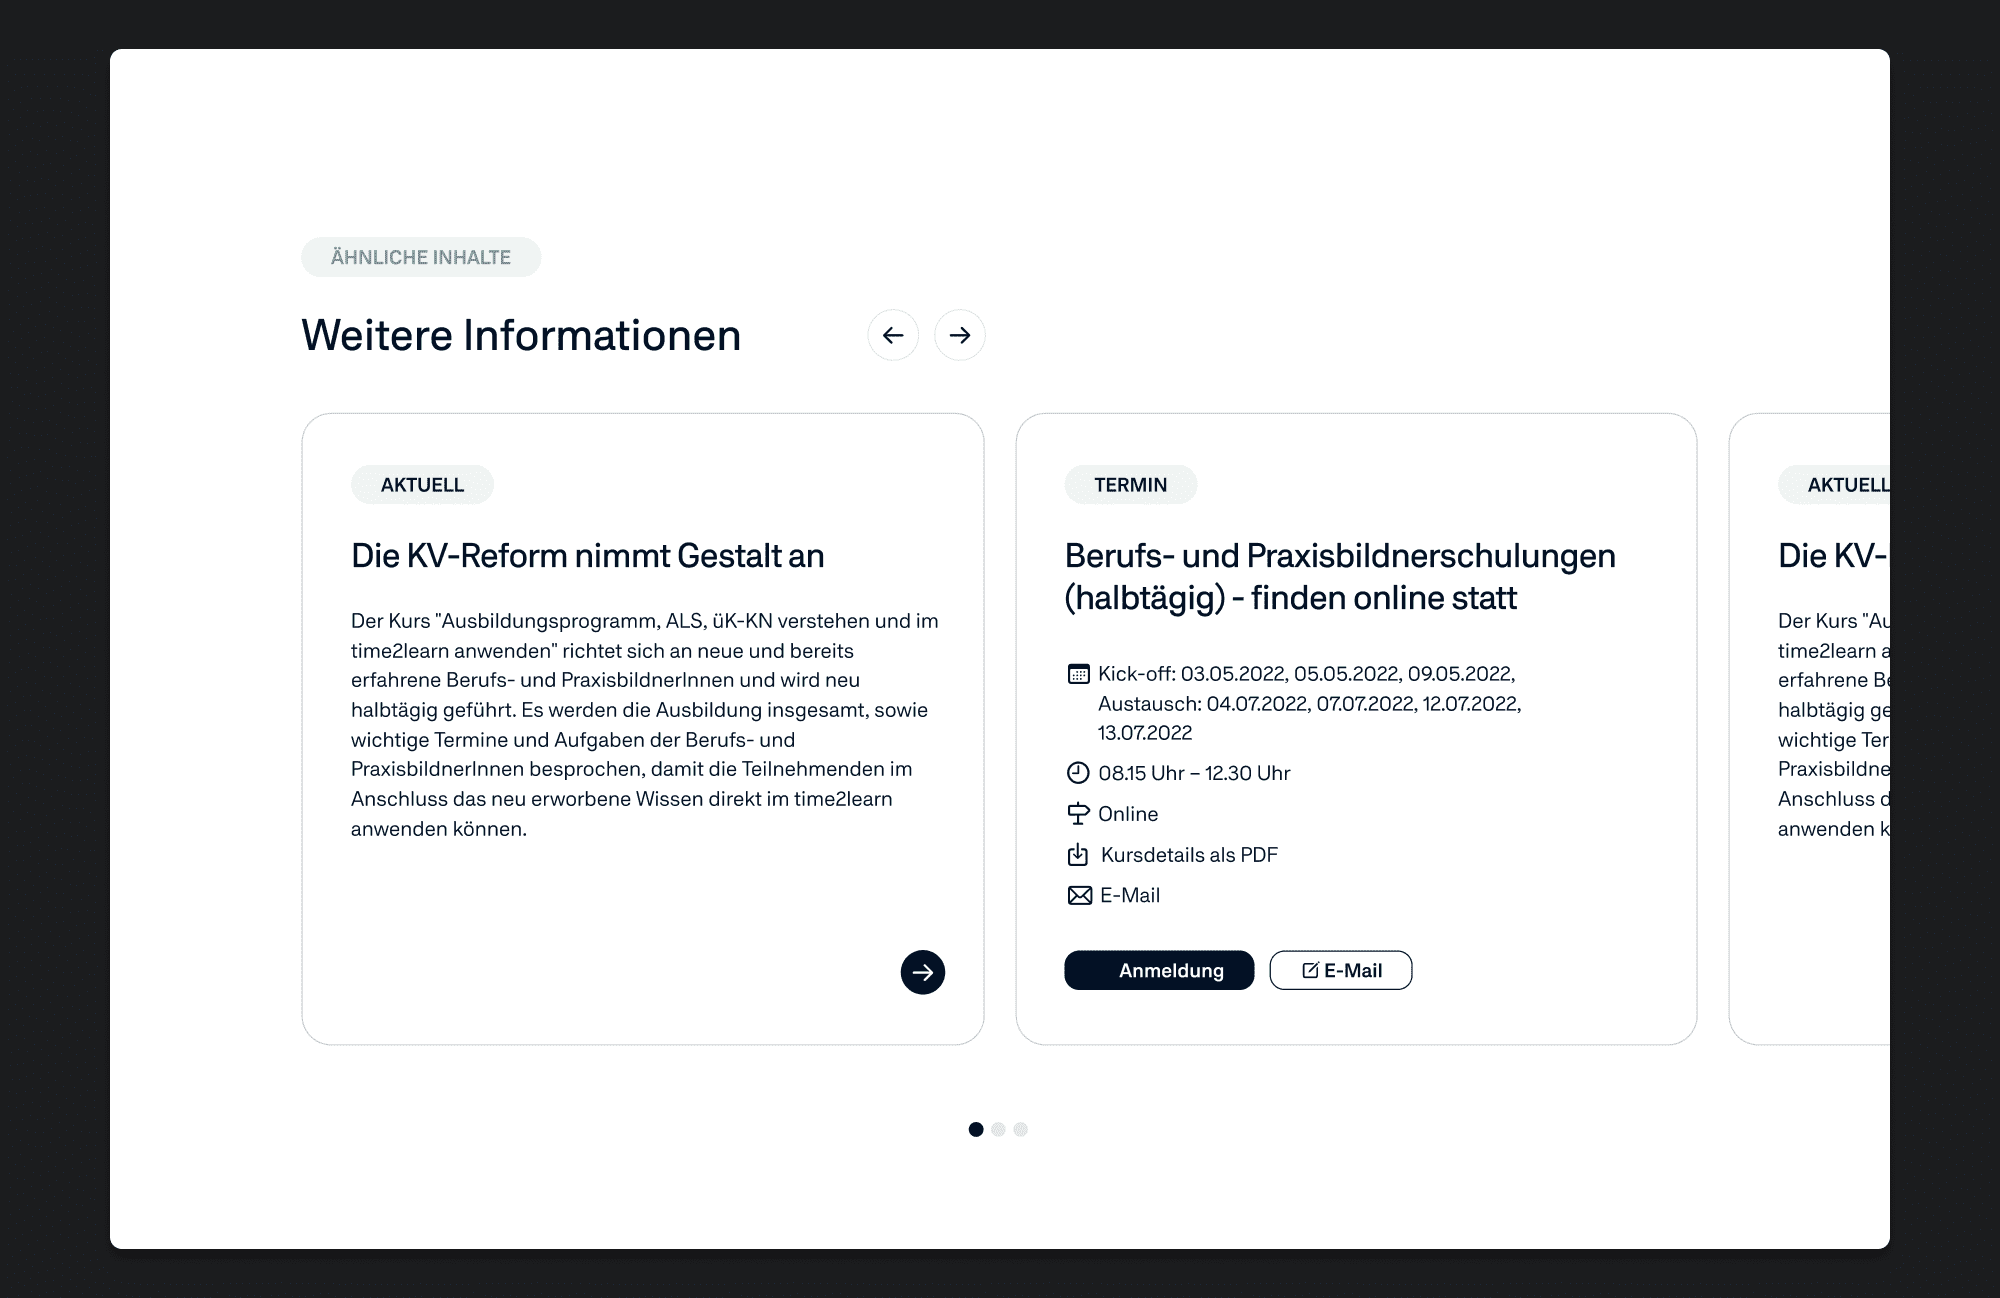Click the ÄHNLICHE INHALTE label pill
The height and width of the screenshot is (1298, 2000).
421,257
